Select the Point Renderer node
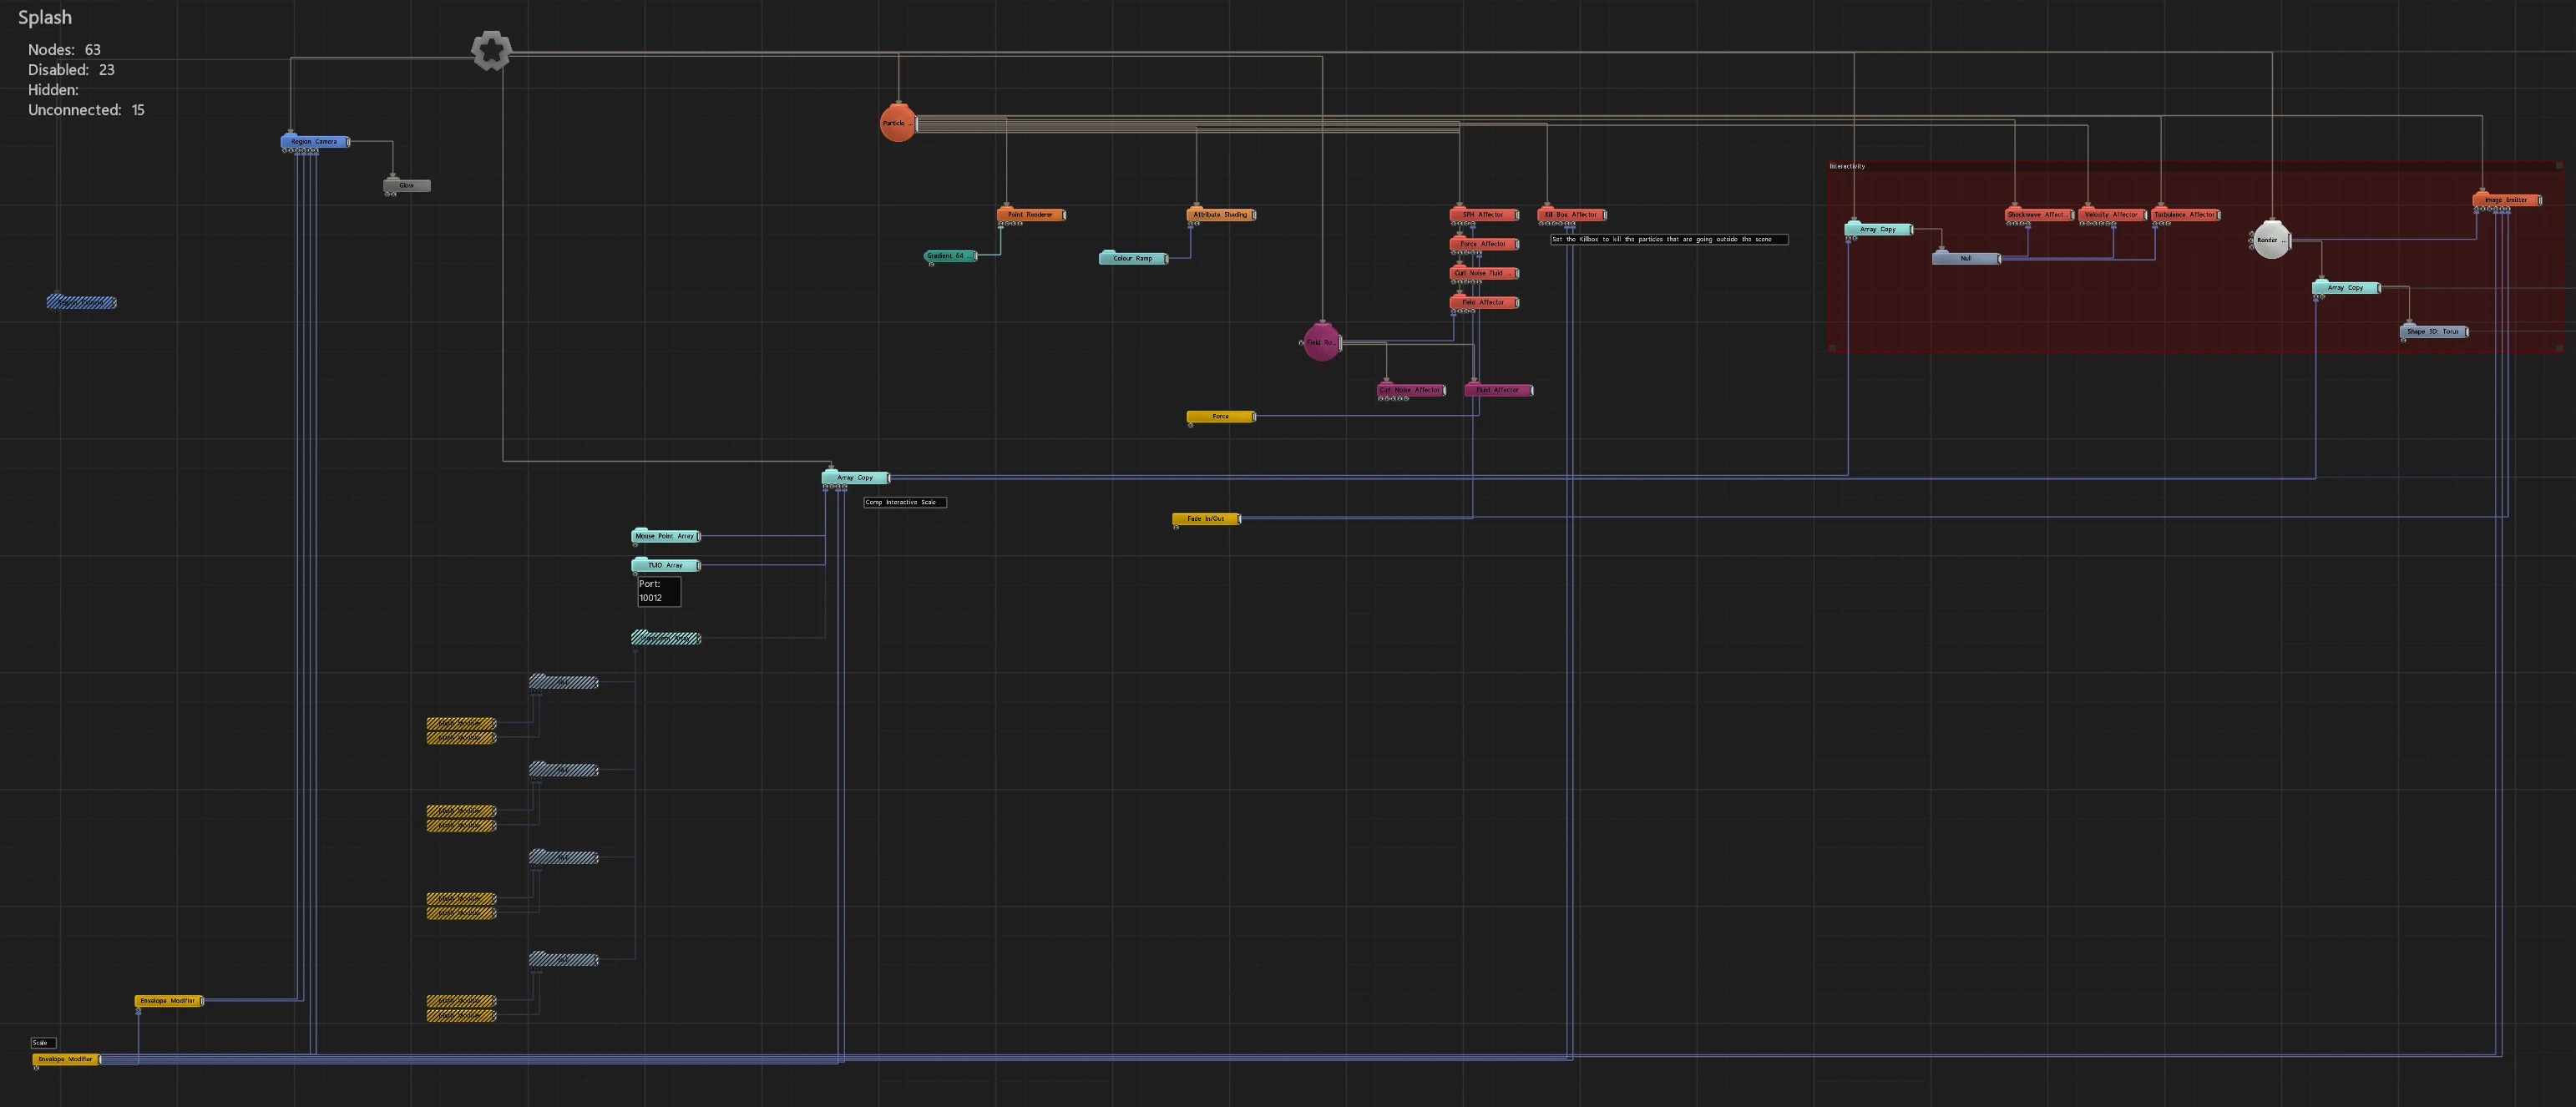Viewport: 2576px width, 1107px height. point(1031,215)
